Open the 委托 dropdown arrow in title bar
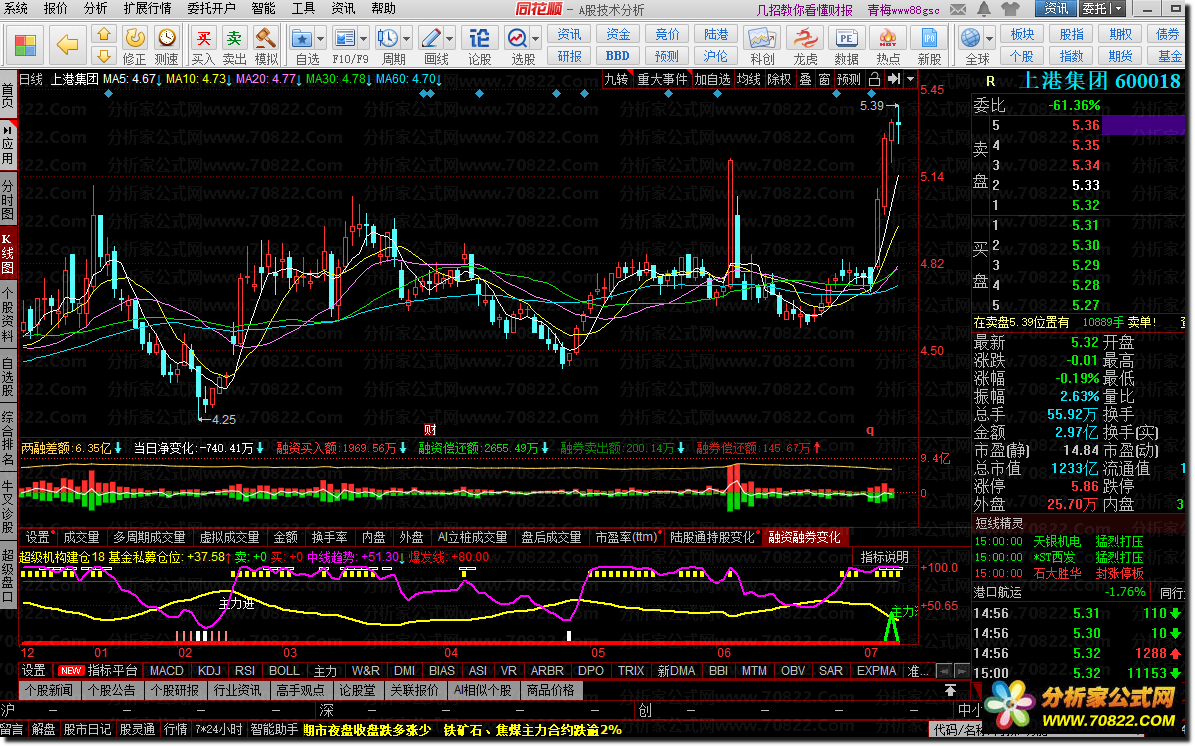 [1118, 9]
